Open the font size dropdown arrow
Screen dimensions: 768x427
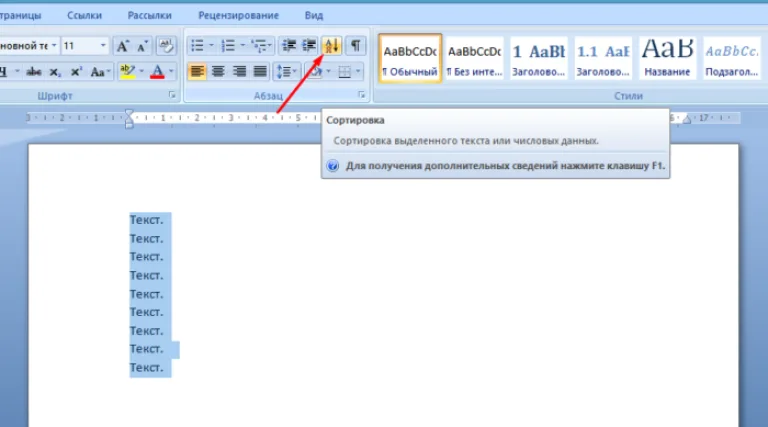pos(103,46)
